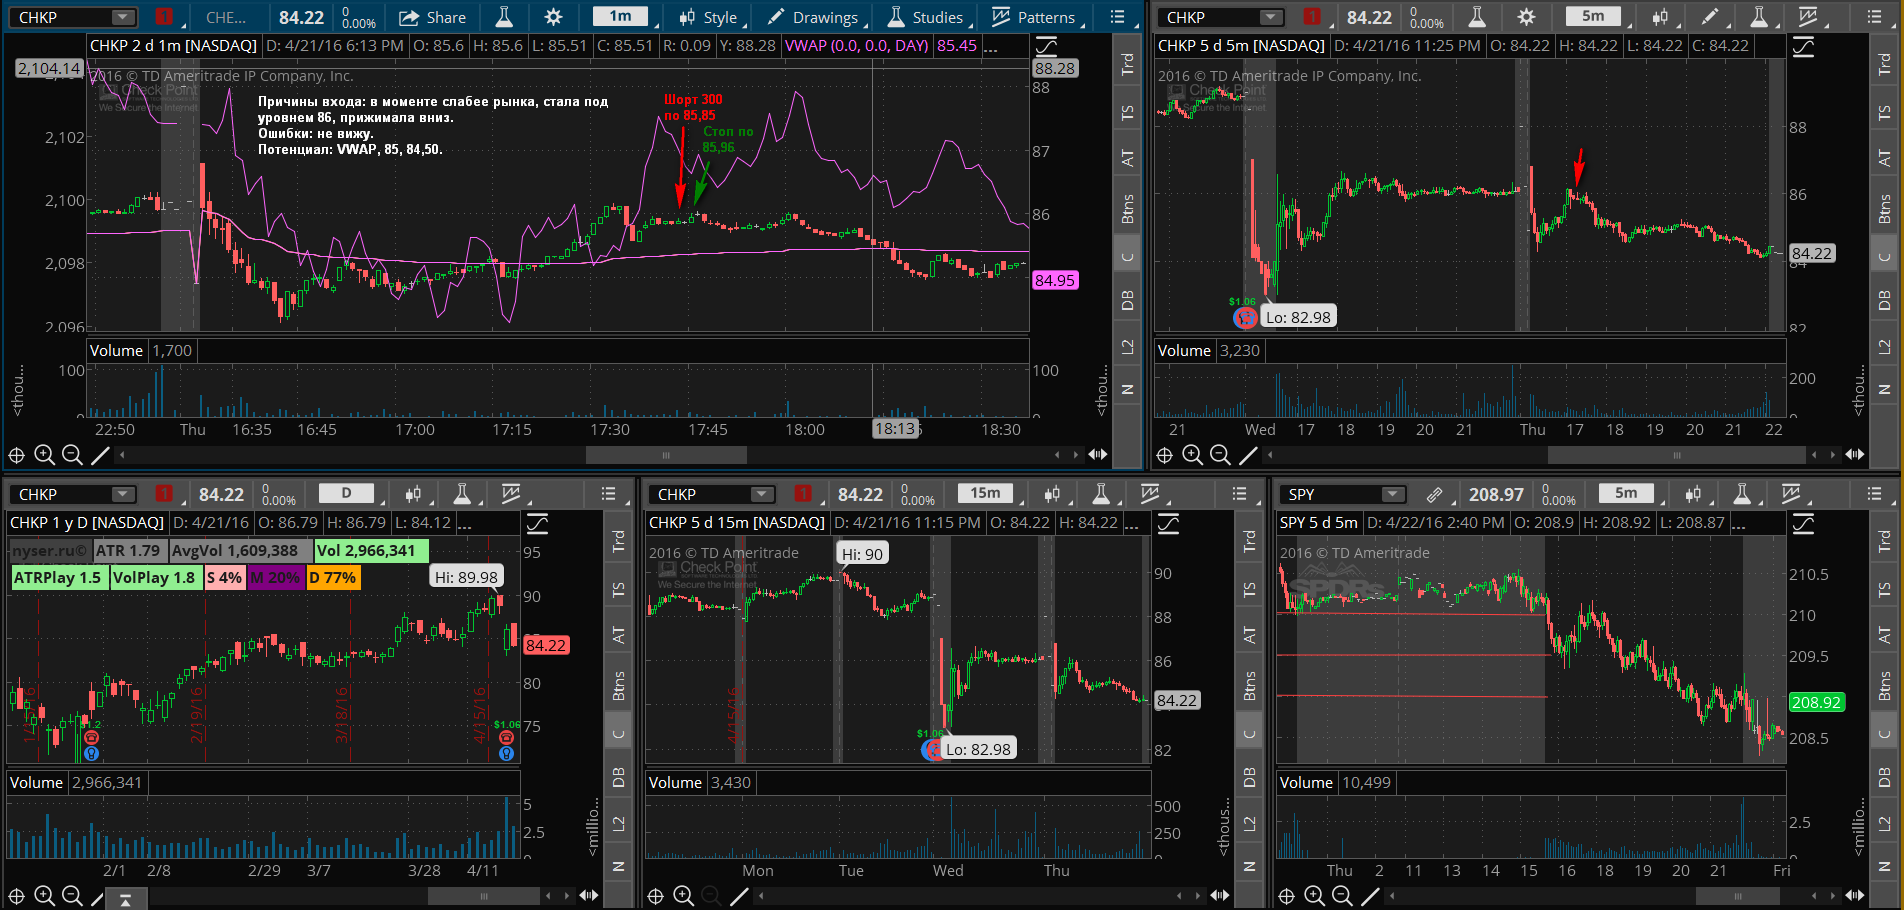Open chart settings gear in 1m chart
1904x910 pixels.
click(553, 17)
